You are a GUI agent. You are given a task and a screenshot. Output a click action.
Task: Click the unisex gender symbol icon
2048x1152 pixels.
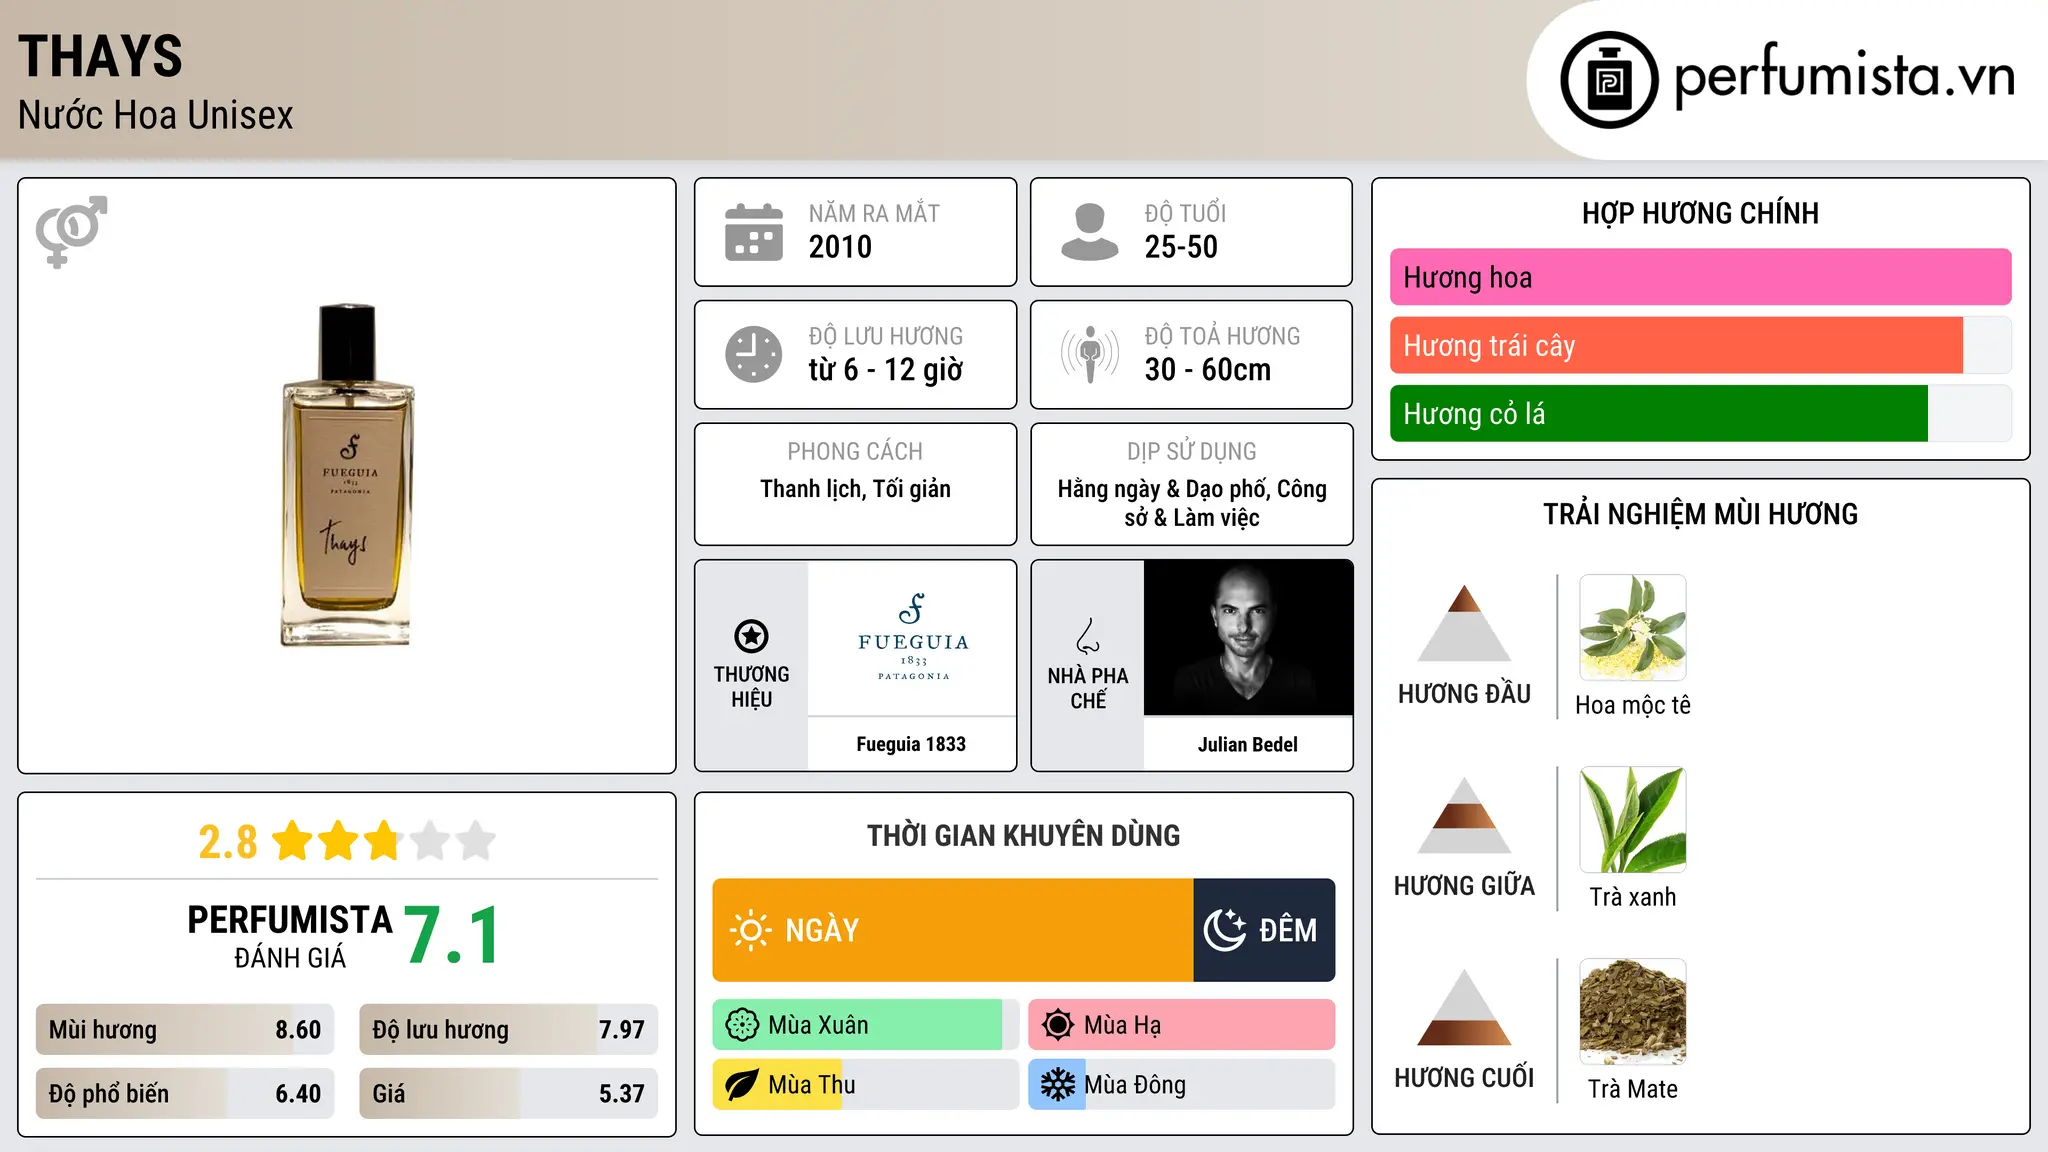[x=71, y=231]
